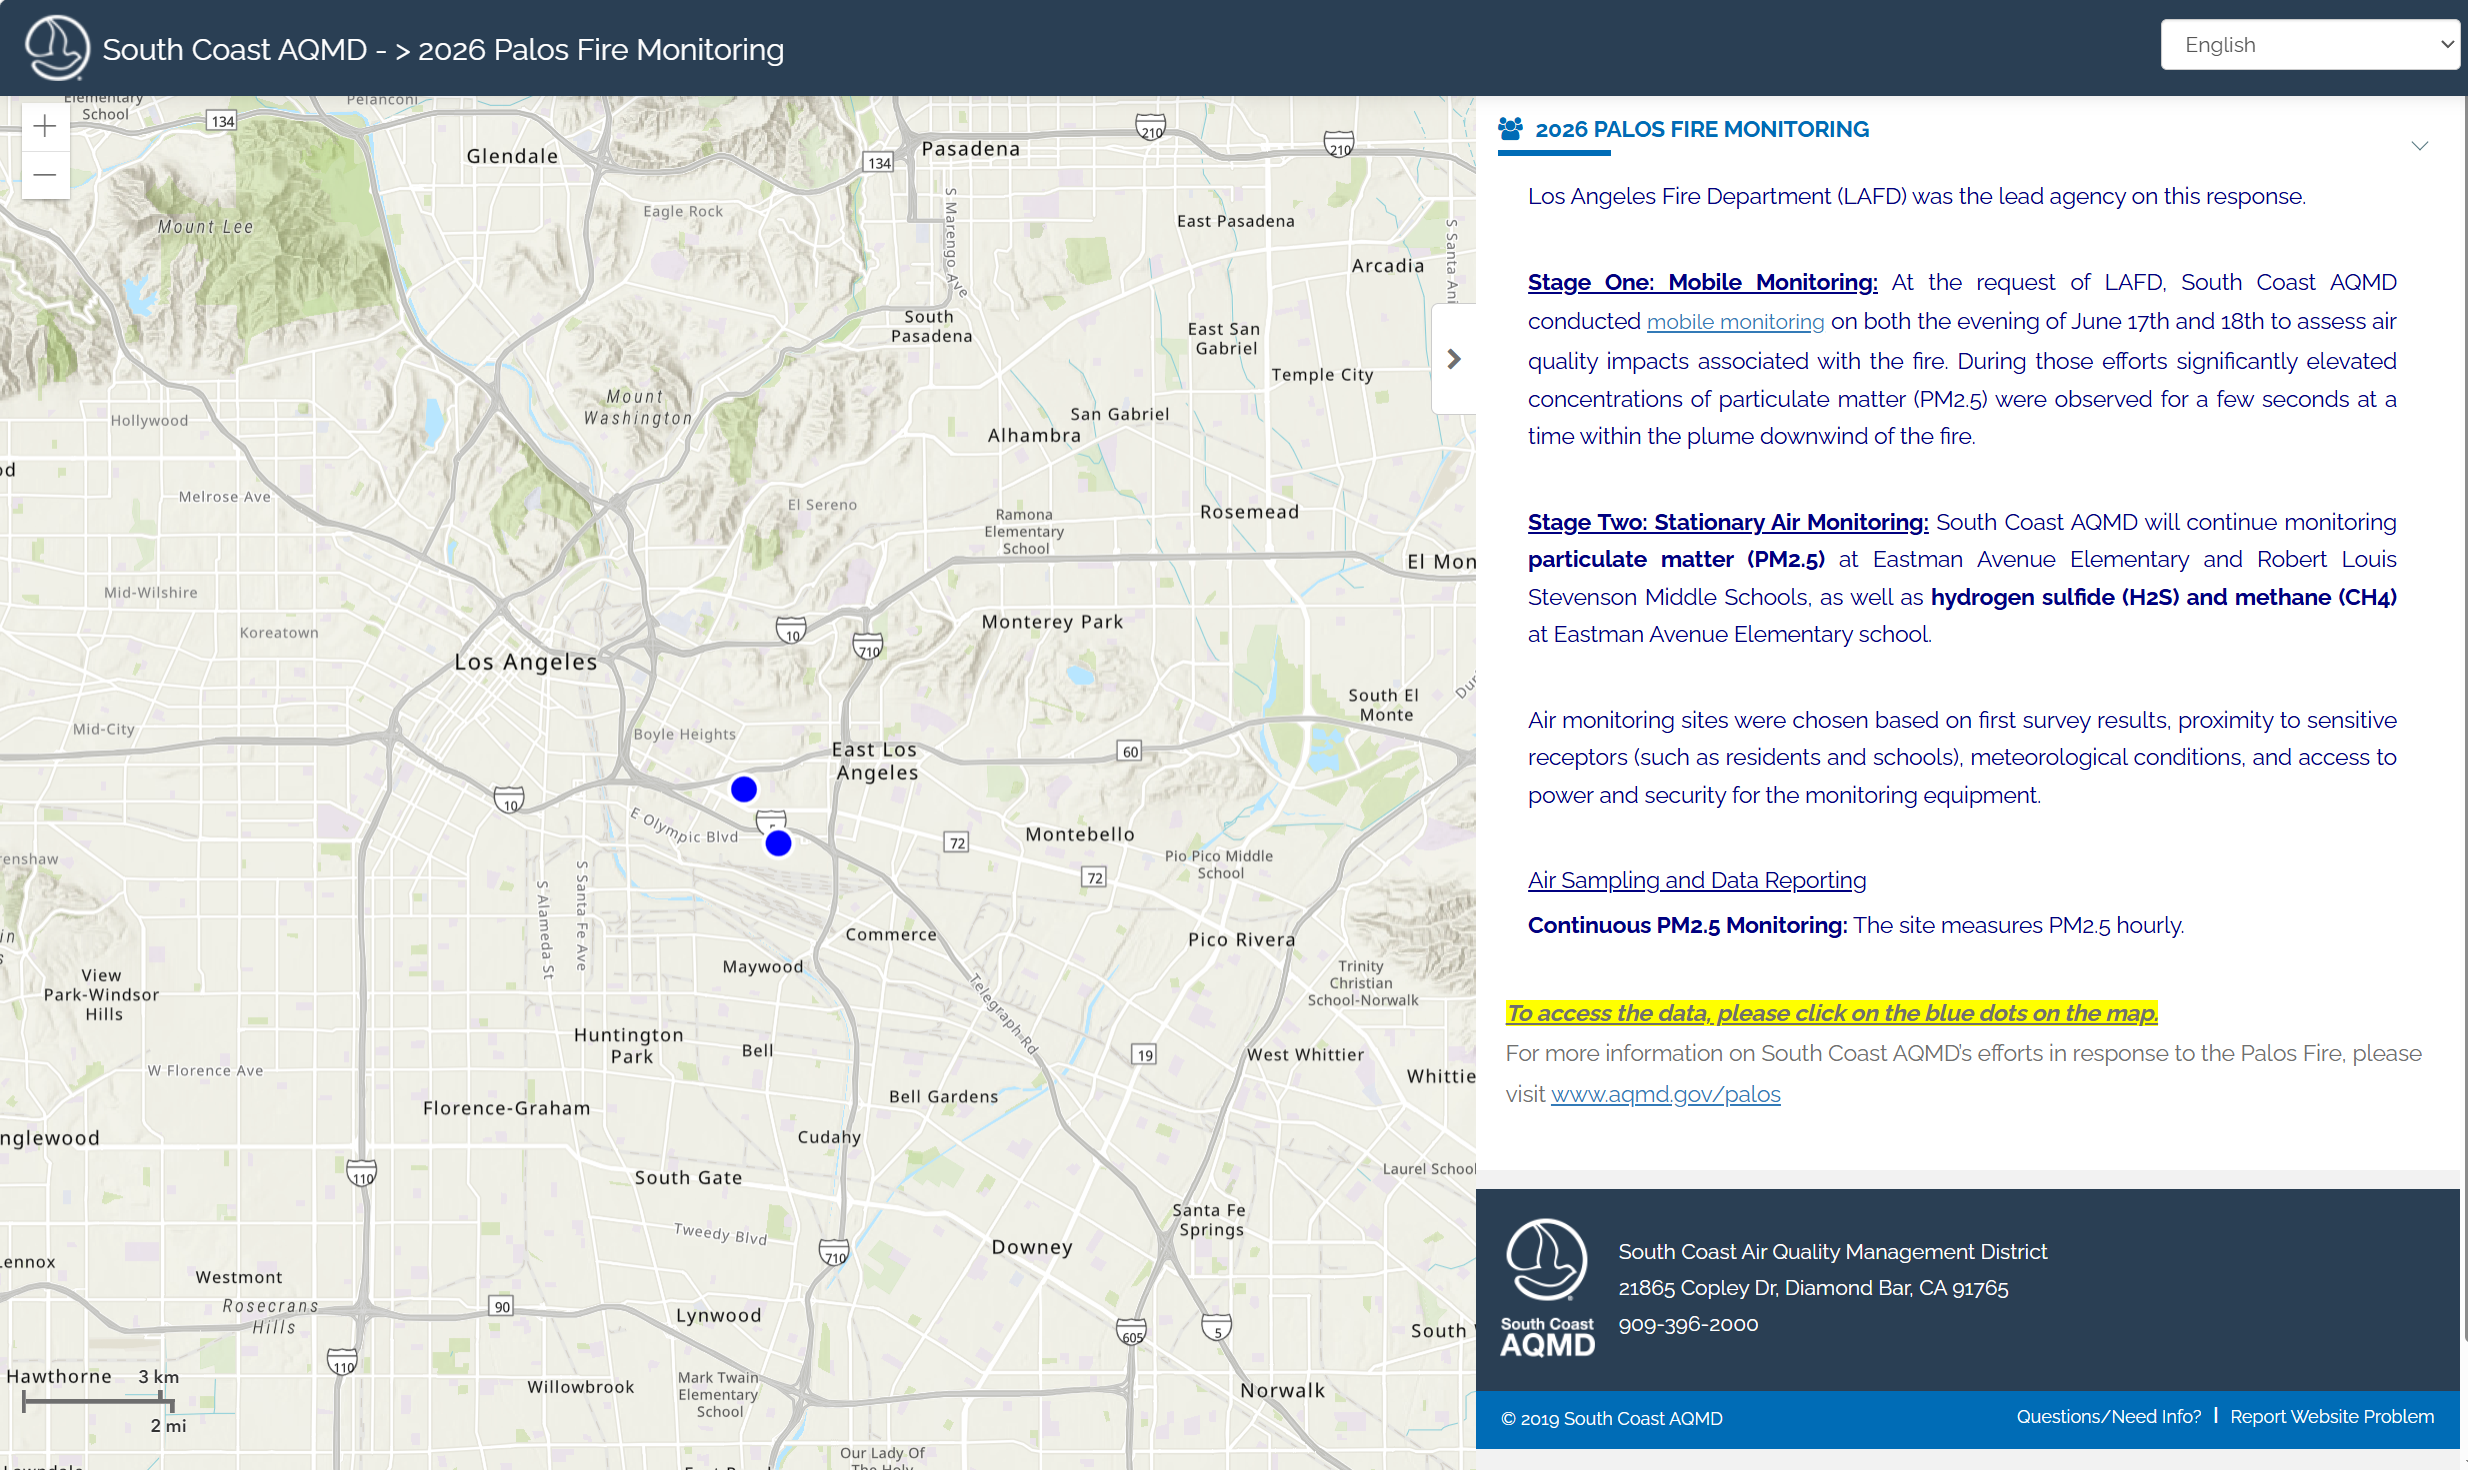Click the South Coast AQMD header logo
The width and height of the screenshot is (2468, 1470).
click(57, 48)
